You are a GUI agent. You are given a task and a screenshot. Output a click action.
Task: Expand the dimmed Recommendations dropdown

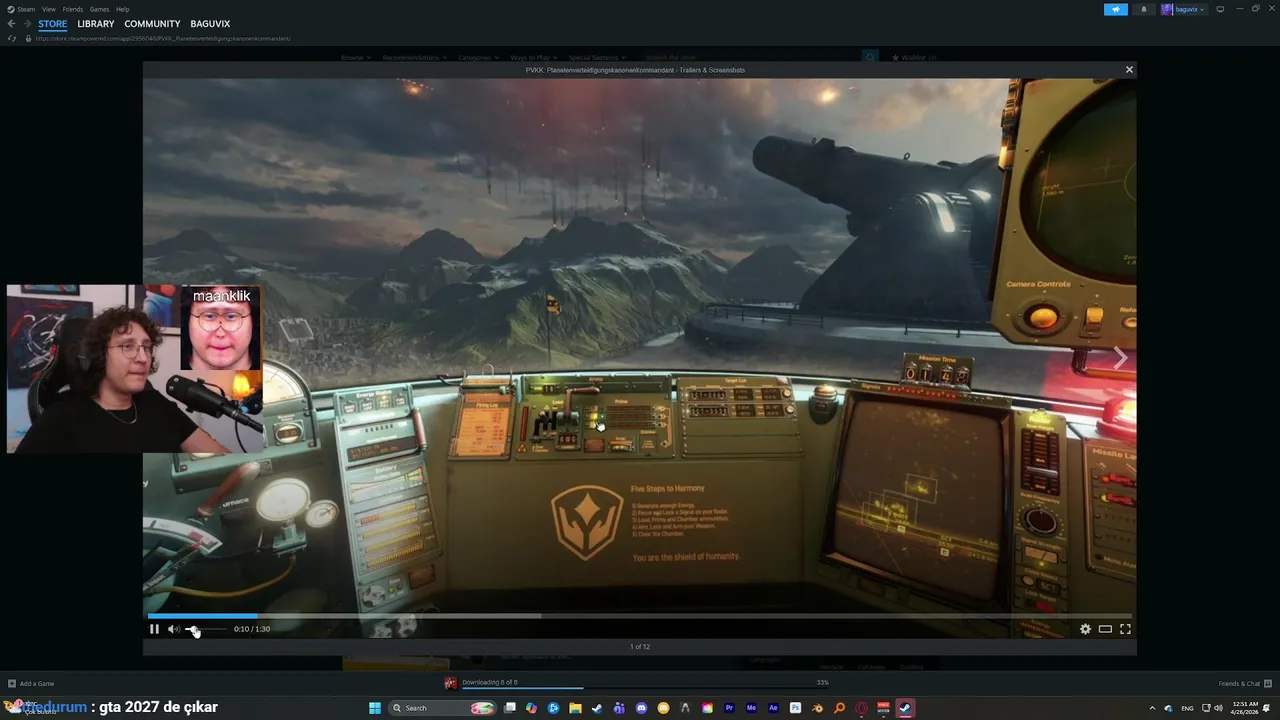point(414,58)
